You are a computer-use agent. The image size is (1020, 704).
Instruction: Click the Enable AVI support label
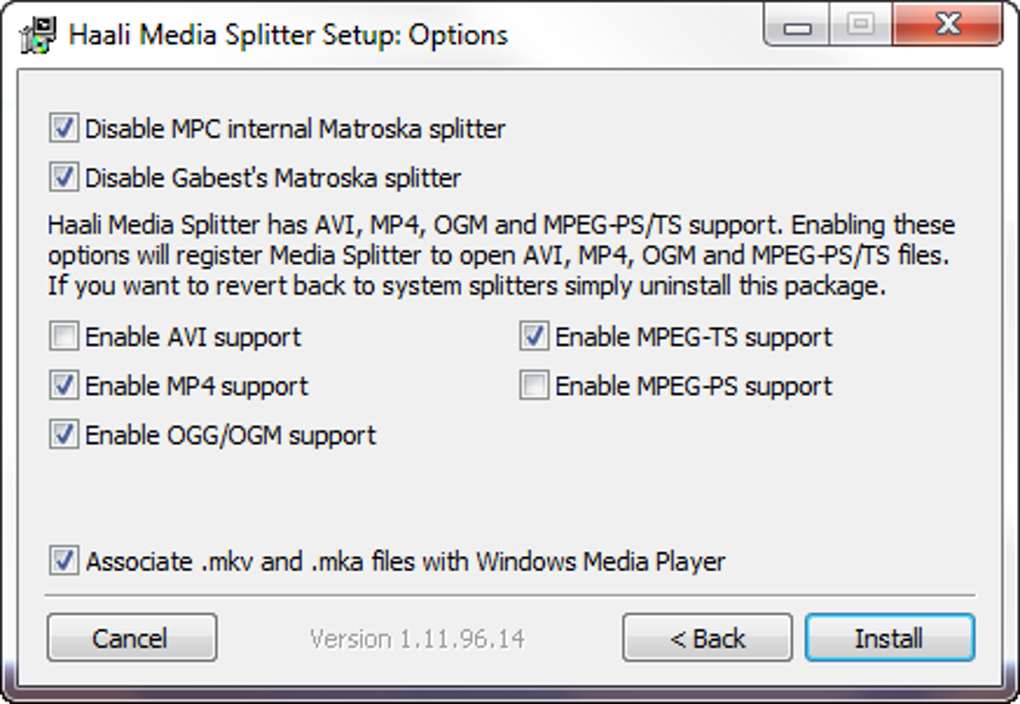pos(193,337)
